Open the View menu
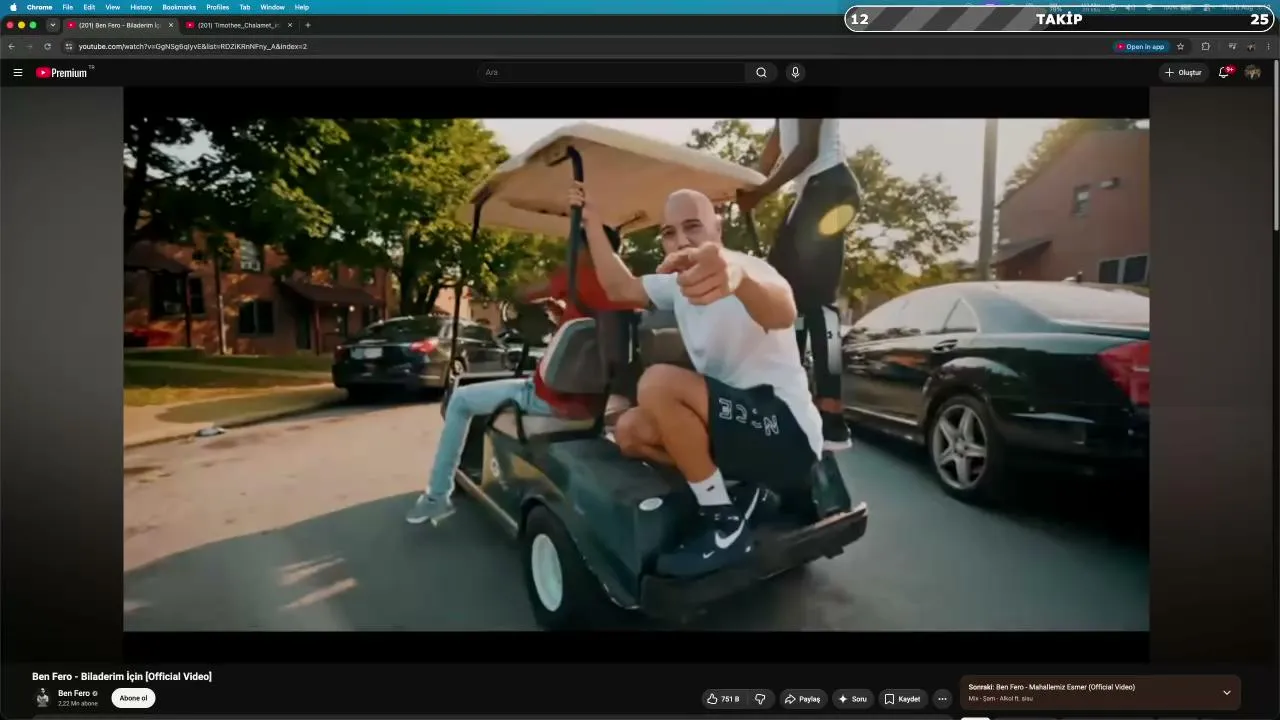 pyautogui.click(x=113, y=7)
